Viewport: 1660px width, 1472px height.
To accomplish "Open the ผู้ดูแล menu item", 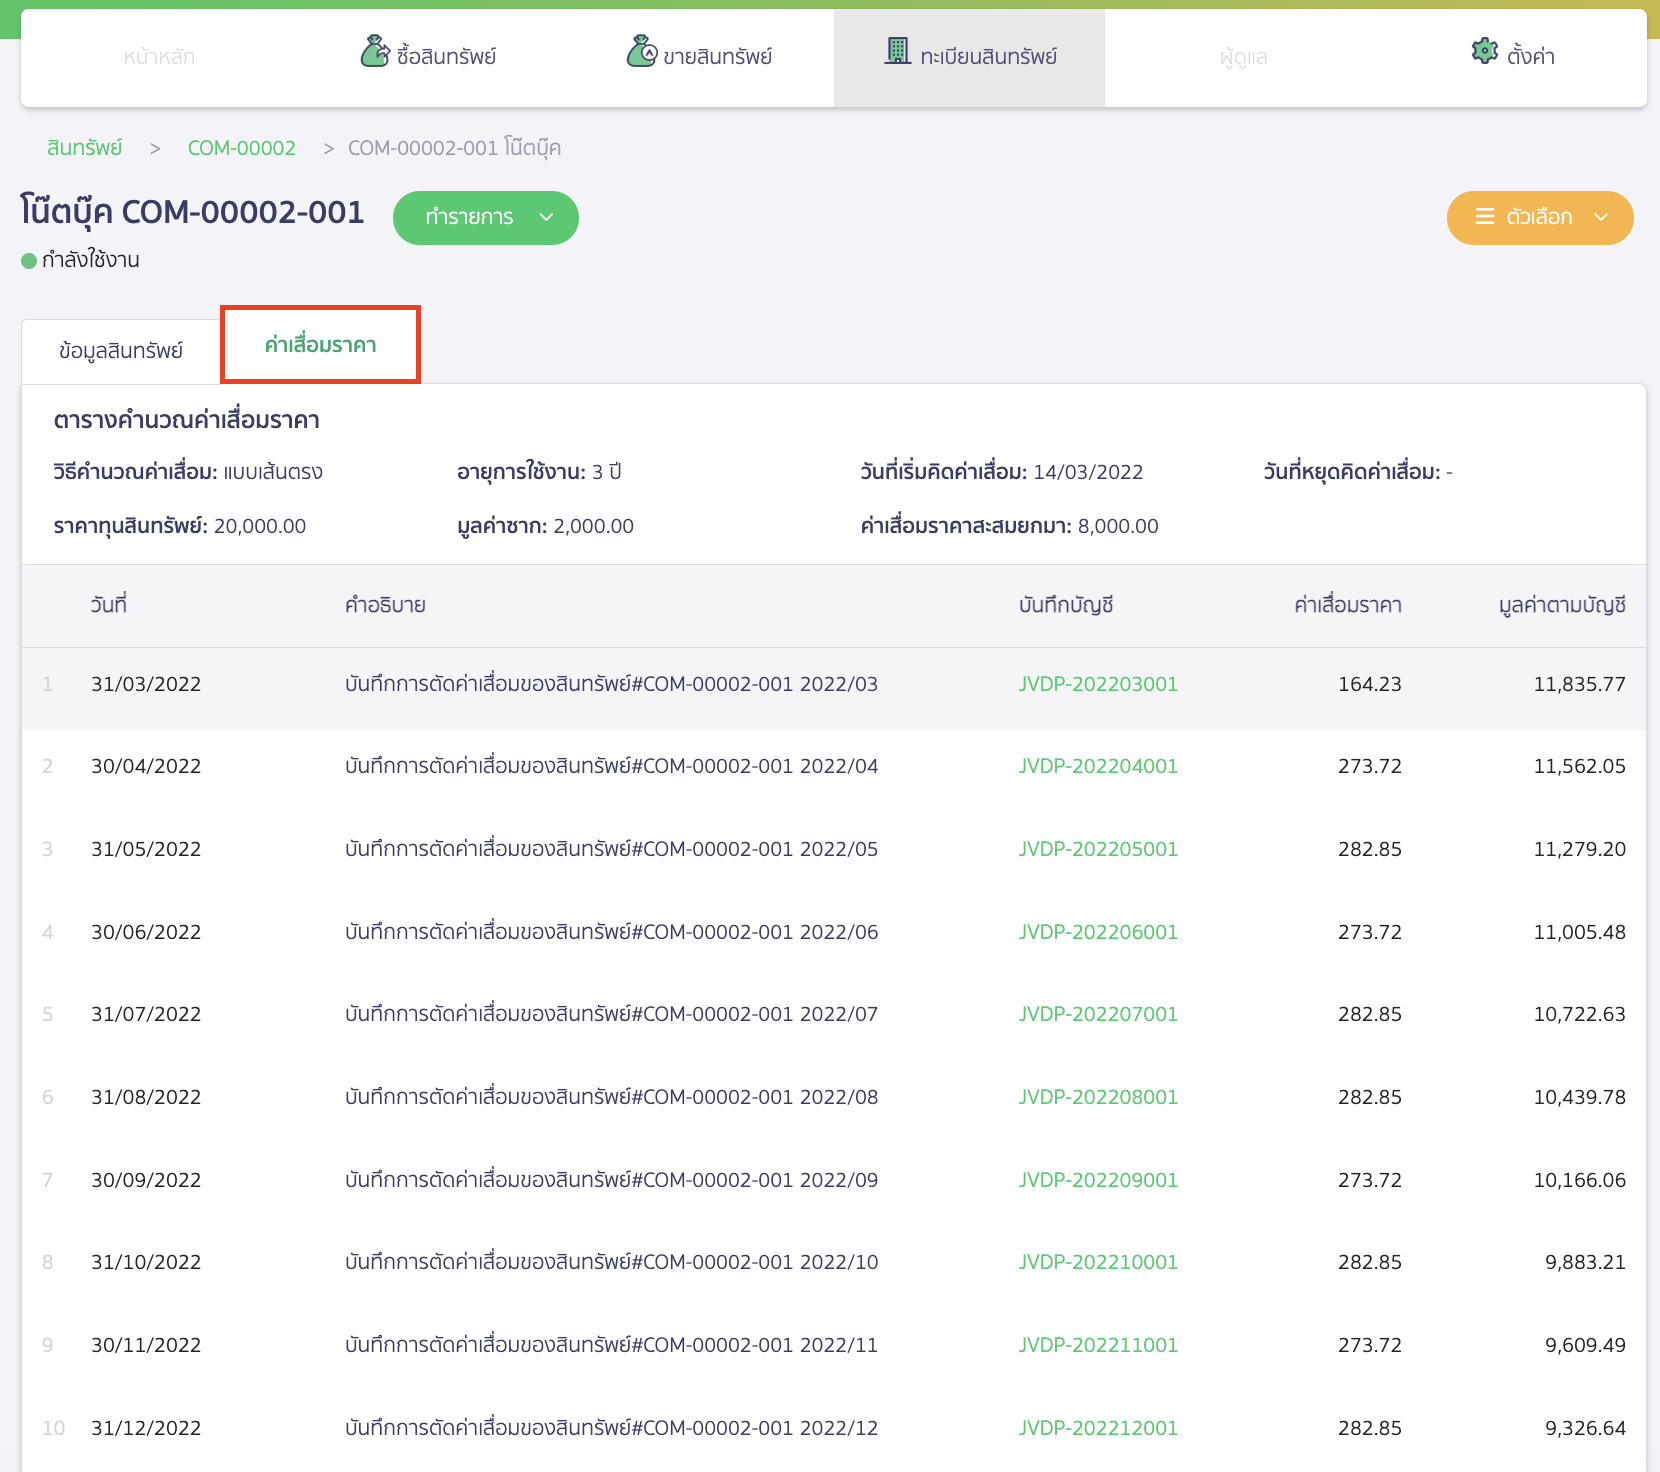I will coord(1243,57).
